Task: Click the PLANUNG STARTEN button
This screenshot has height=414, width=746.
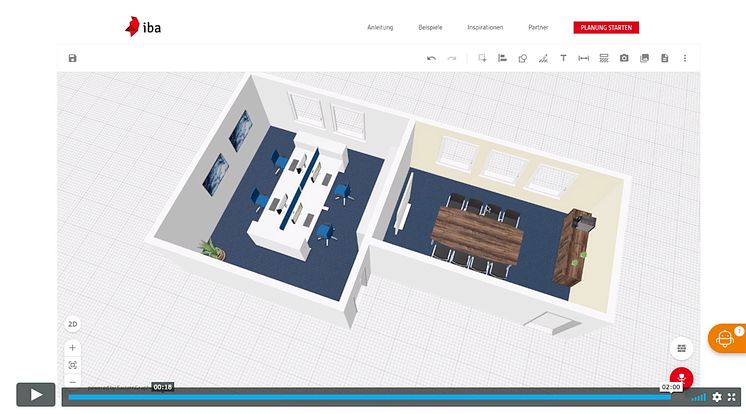Action: click(606, 28)
